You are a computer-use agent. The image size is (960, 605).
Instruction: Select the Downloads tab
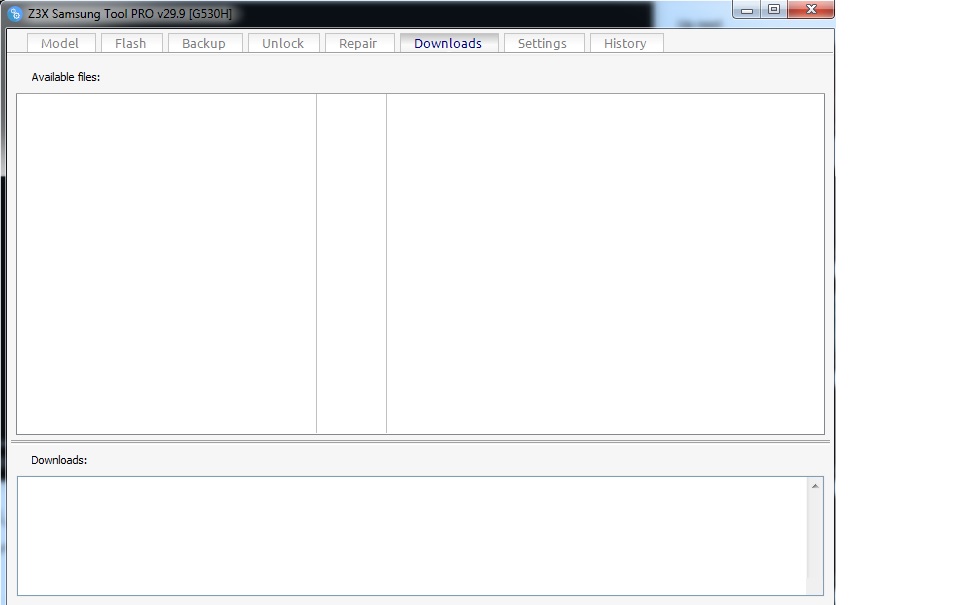click(x=449, y=43)
